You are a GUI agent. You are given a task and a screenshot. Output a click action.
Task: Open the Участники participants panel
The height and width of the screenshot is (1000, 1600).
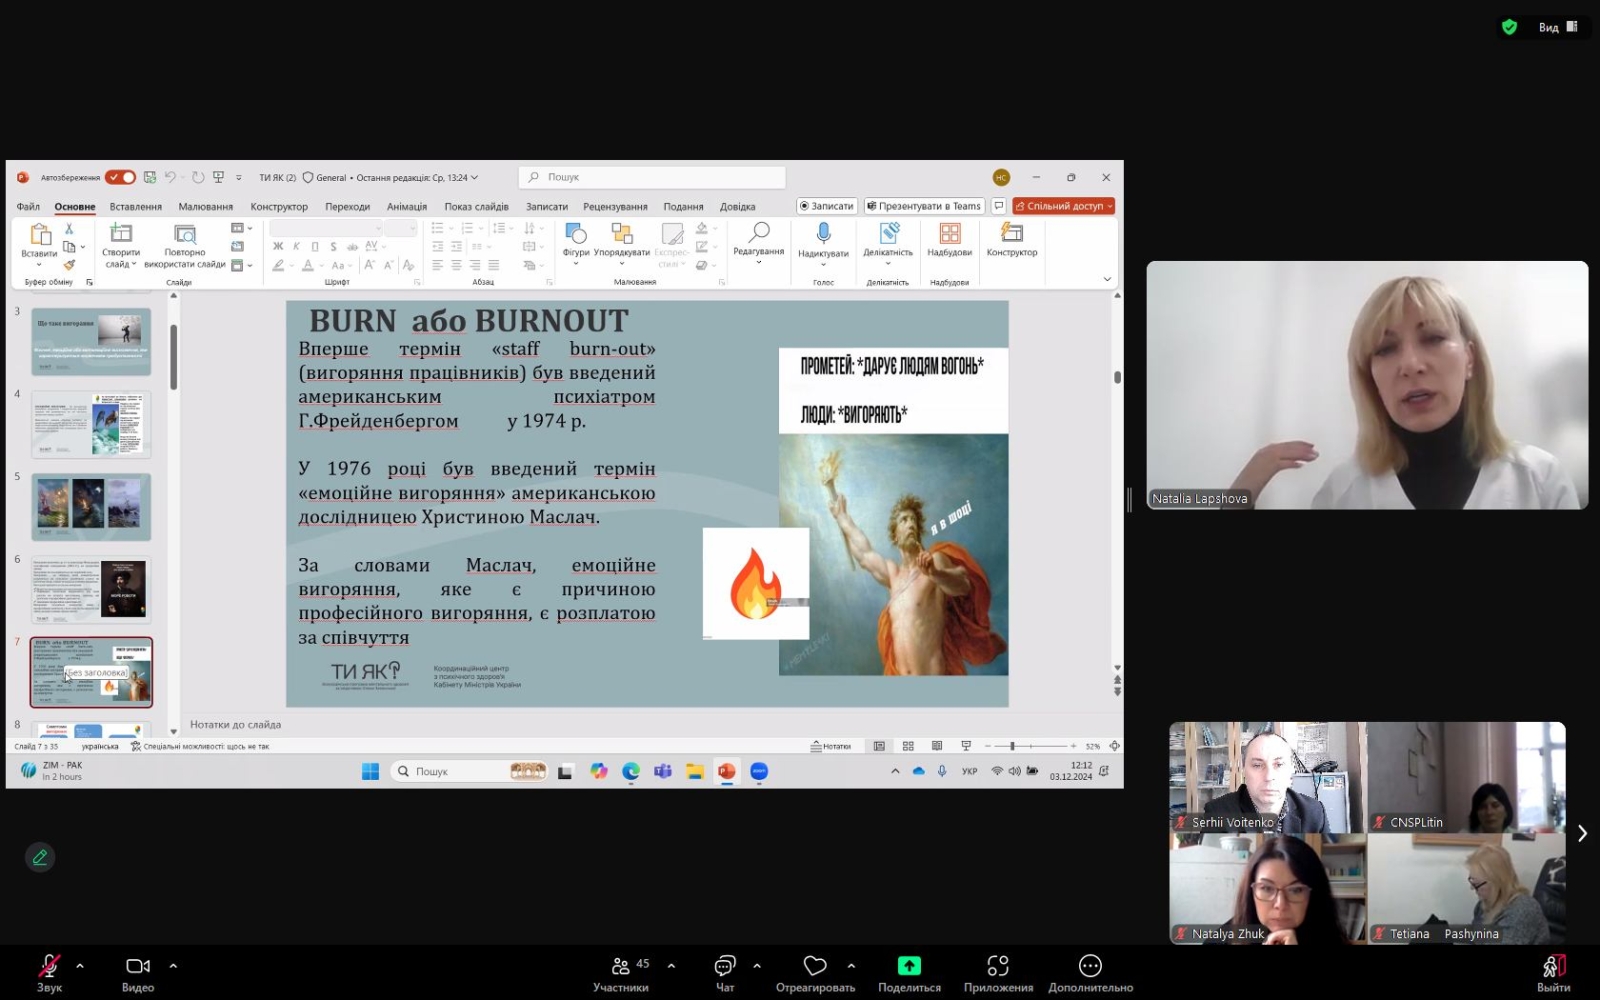pos(621,966)
